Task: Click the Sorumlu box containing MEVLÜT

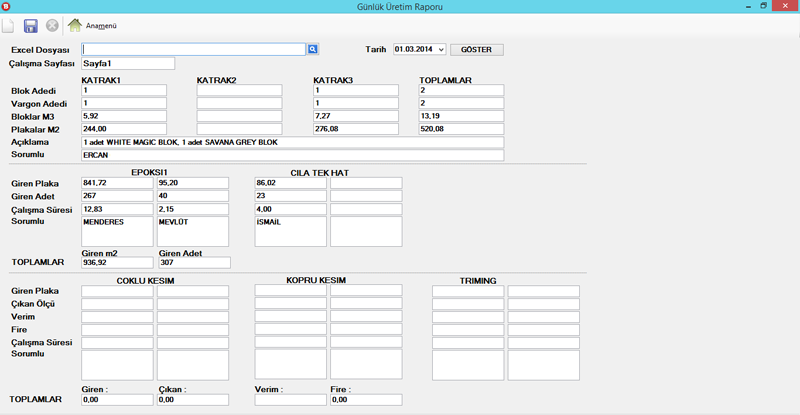Action: coord(193,231)
